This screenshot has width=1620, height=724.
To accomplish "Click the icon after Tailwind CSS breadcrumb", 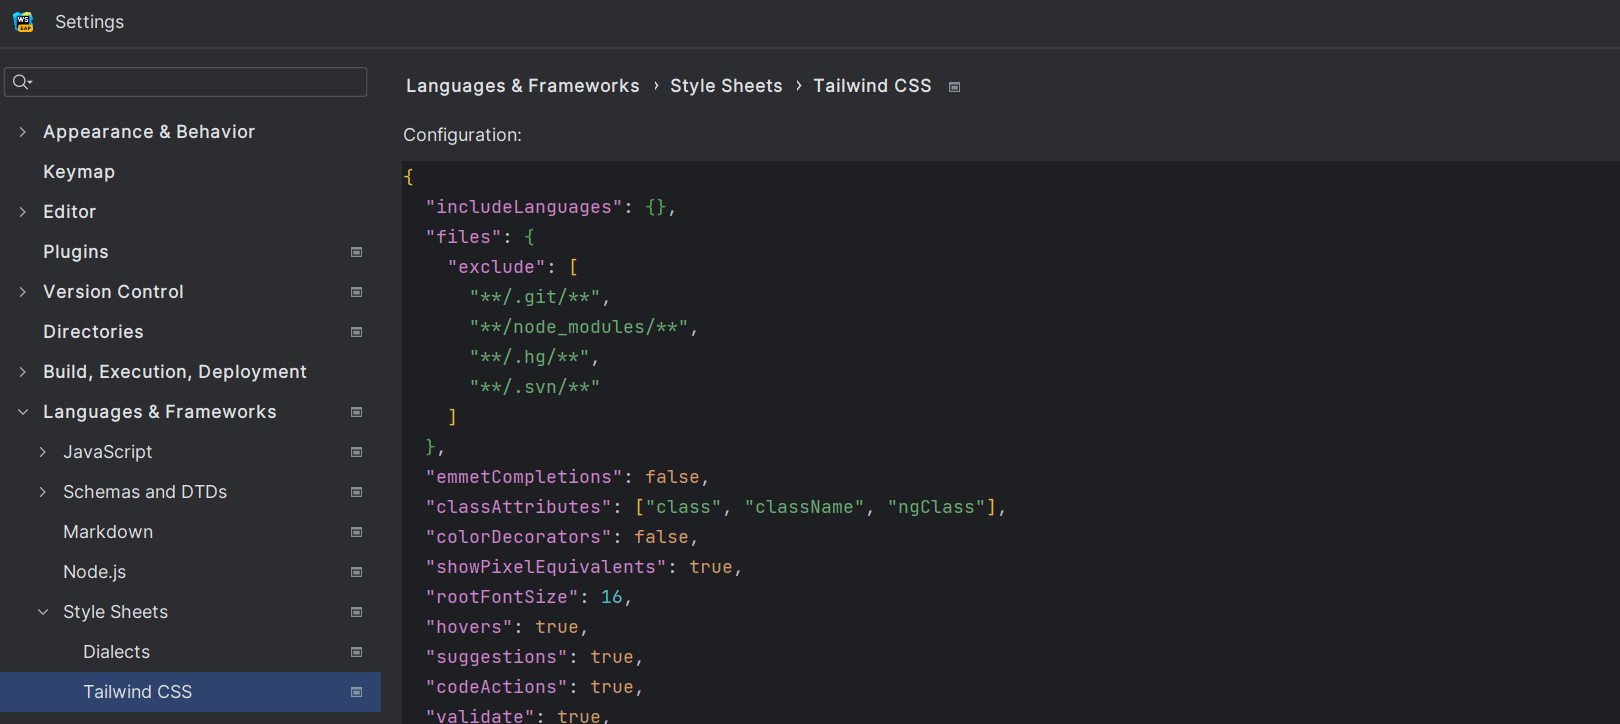I will (x=954, y=87).
